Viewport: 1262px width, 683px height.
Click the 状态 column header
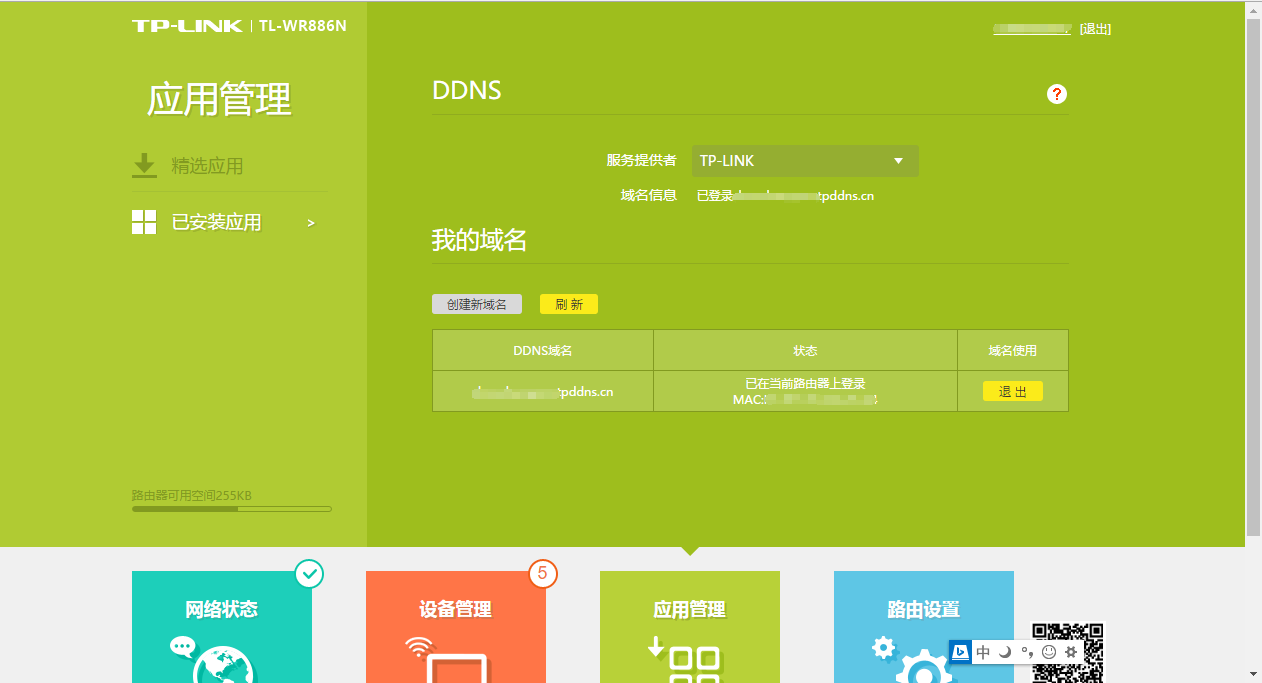point(805,351)
